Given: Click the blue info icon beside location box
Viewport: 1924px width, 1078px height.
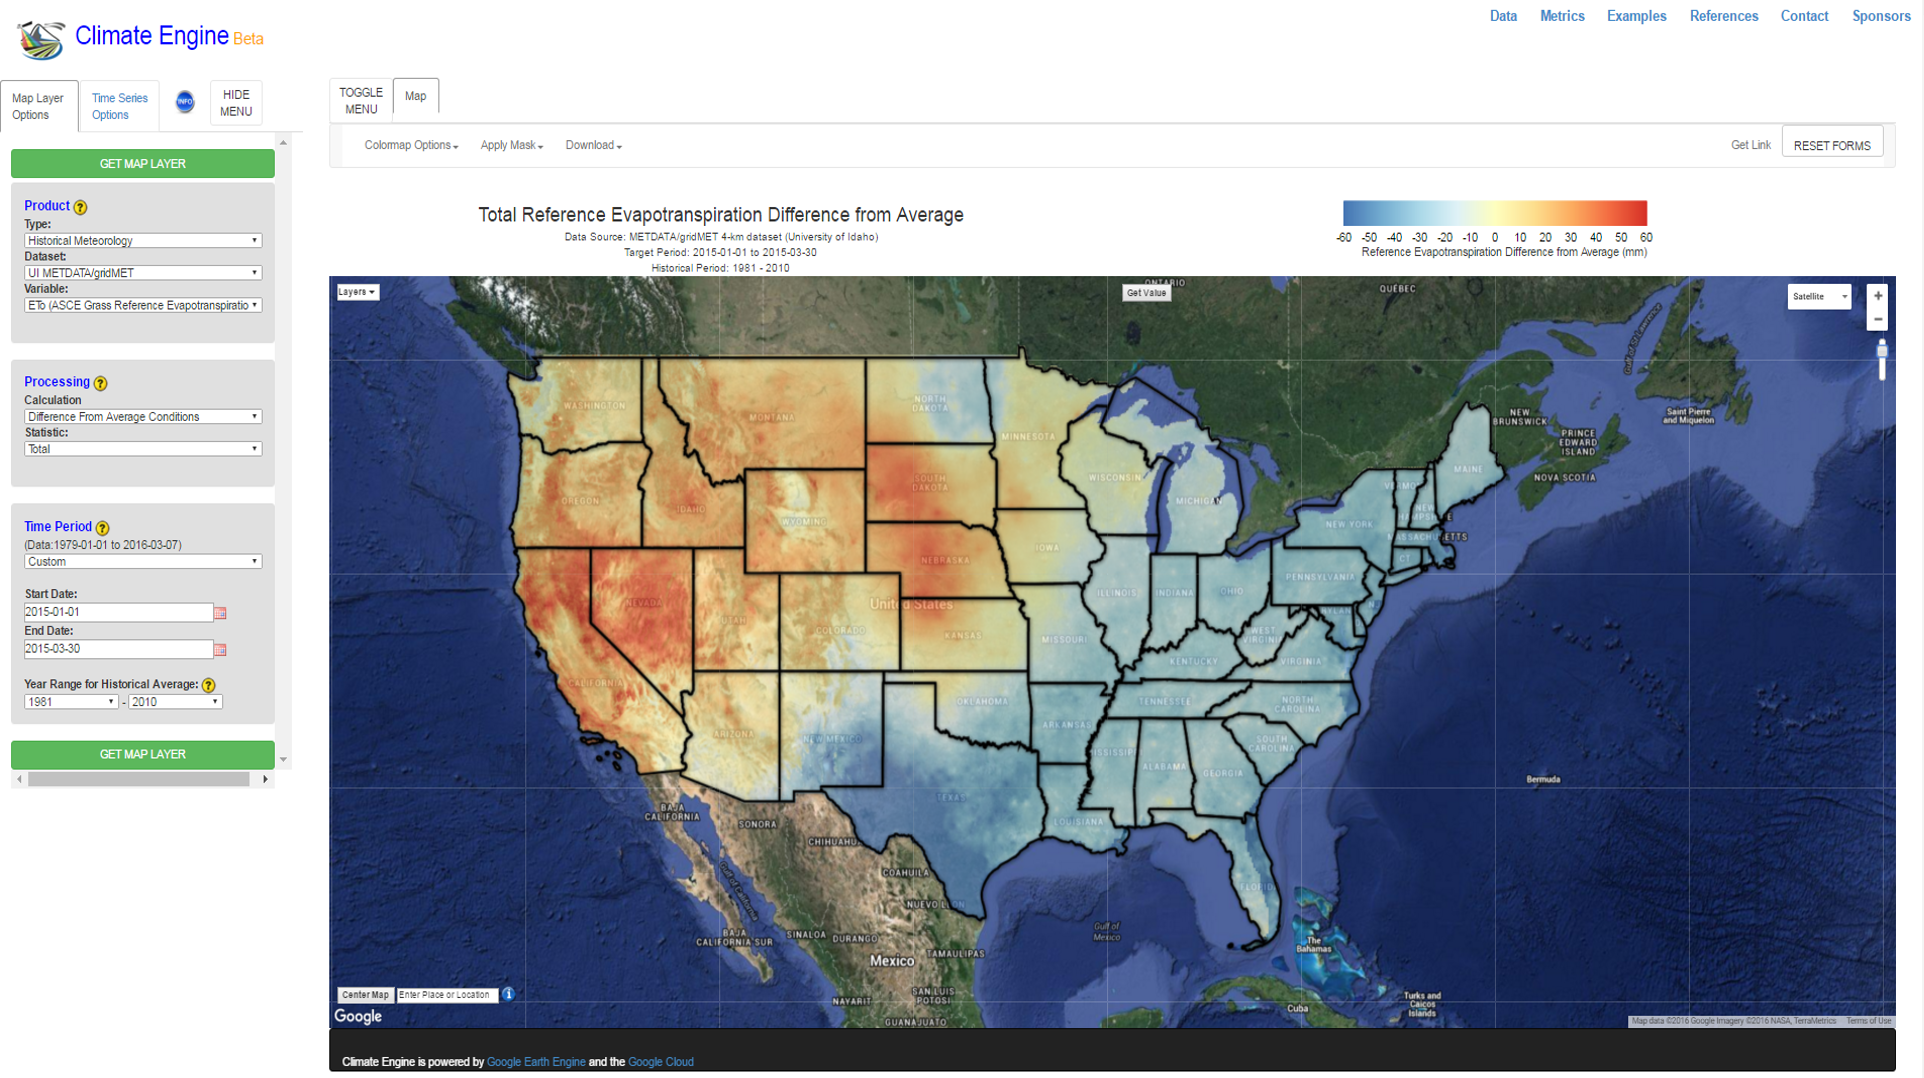Looking at the screenshot, I should (508, 994).
